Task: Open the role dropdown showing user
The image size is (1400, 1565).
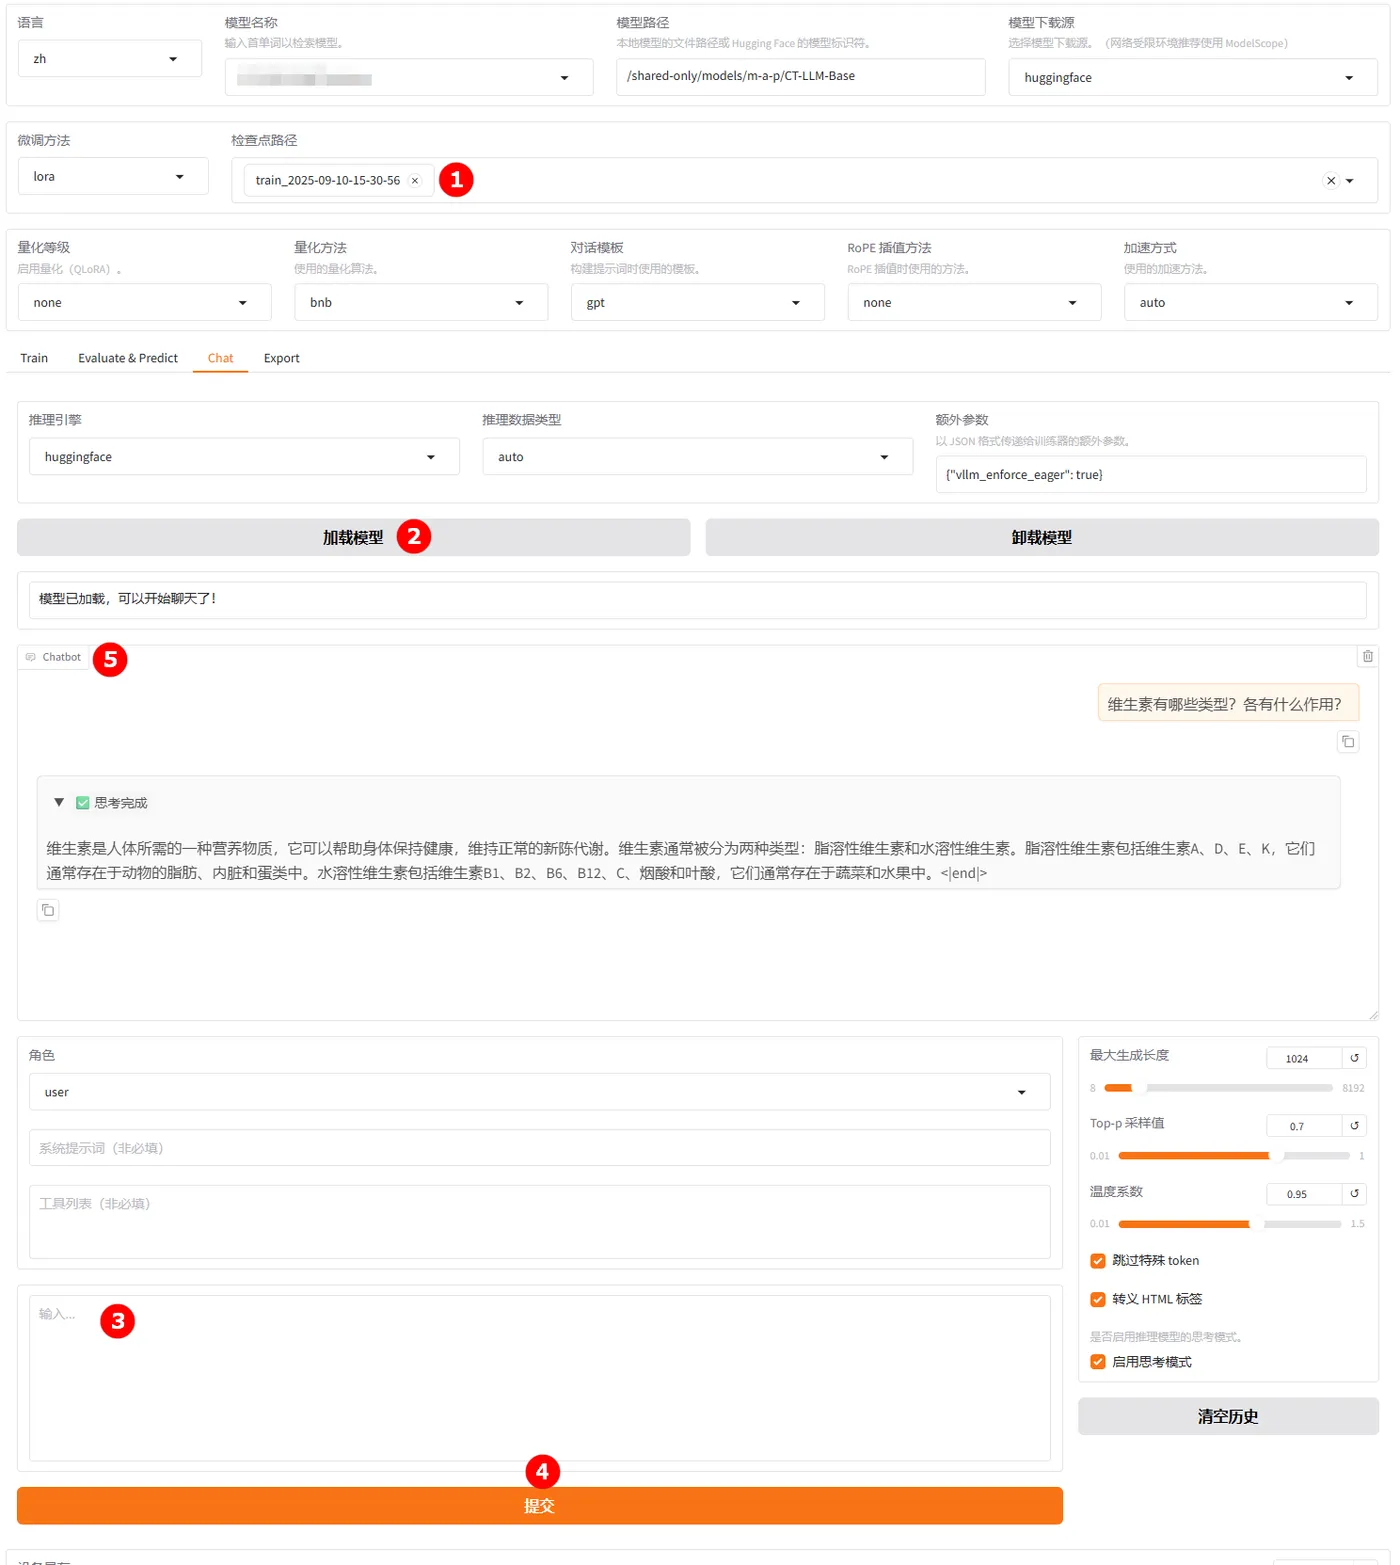Action: 540,1092
